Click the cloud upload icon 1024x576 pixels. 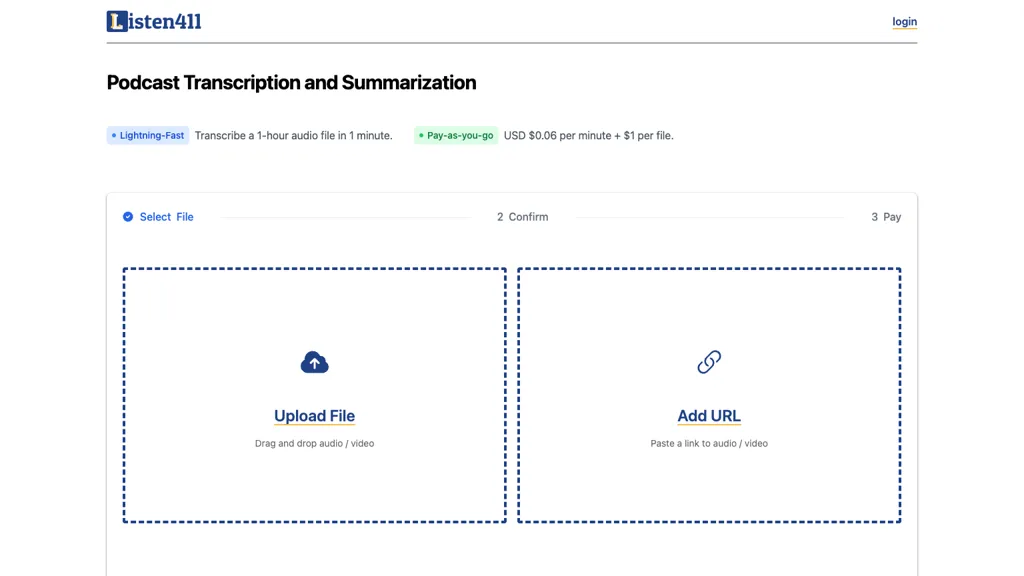coord(314,363)
